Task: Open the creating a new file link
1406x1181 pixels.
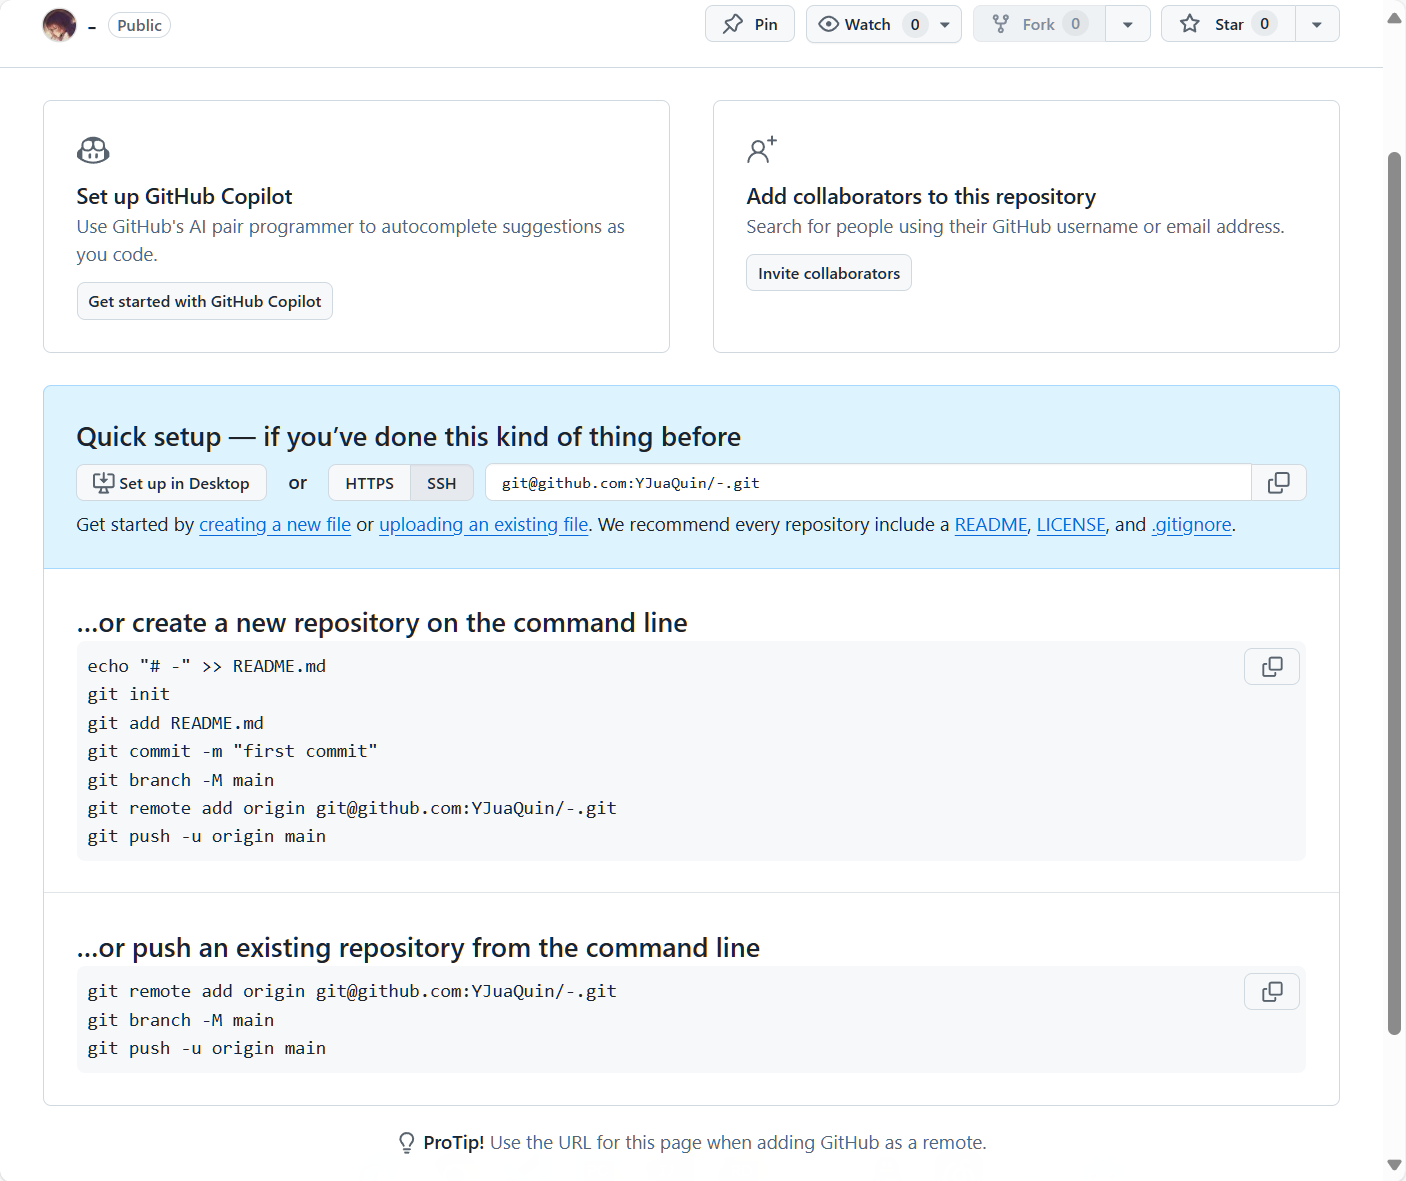Action: tap(275, 525)
